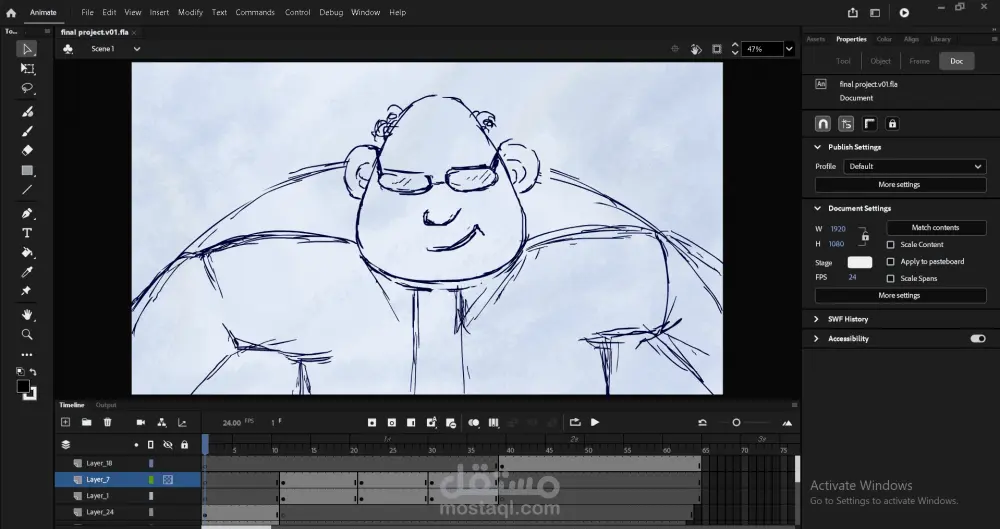Open the Timeline panel options menu
Image resolution: width=1000 pixels, height=529 pixels.
pyautogui.click(x=794, y=405)
